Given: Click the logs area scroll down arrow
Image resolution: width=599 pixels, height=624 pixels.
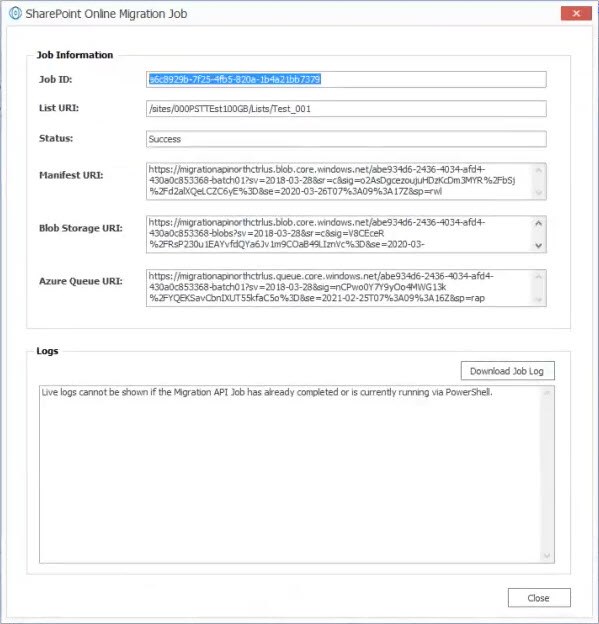Looking at the screenshot, I should (x=547, y=556).
